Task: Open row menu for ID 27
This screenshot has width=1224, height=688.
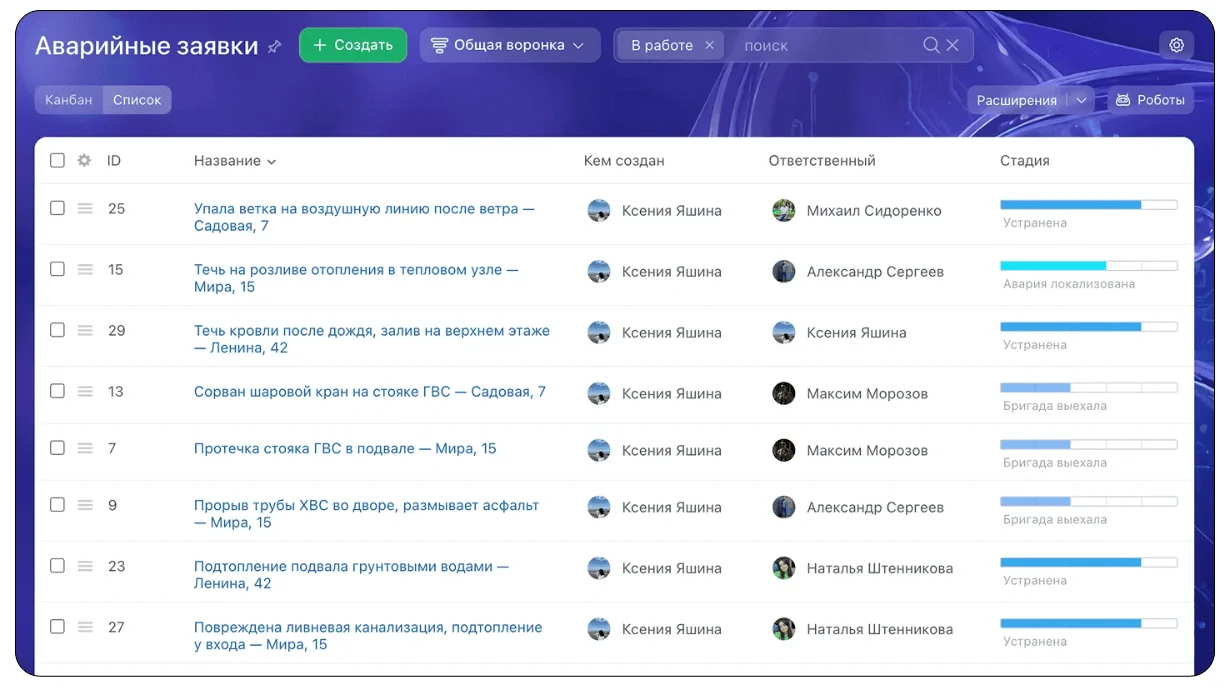Action: pyautogui.click(x=85, y=627)
